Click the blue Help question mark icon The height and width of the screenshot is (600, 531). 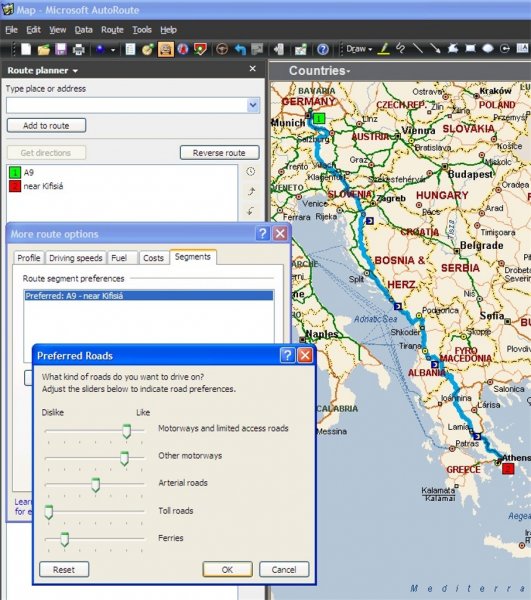click(323, 49)
